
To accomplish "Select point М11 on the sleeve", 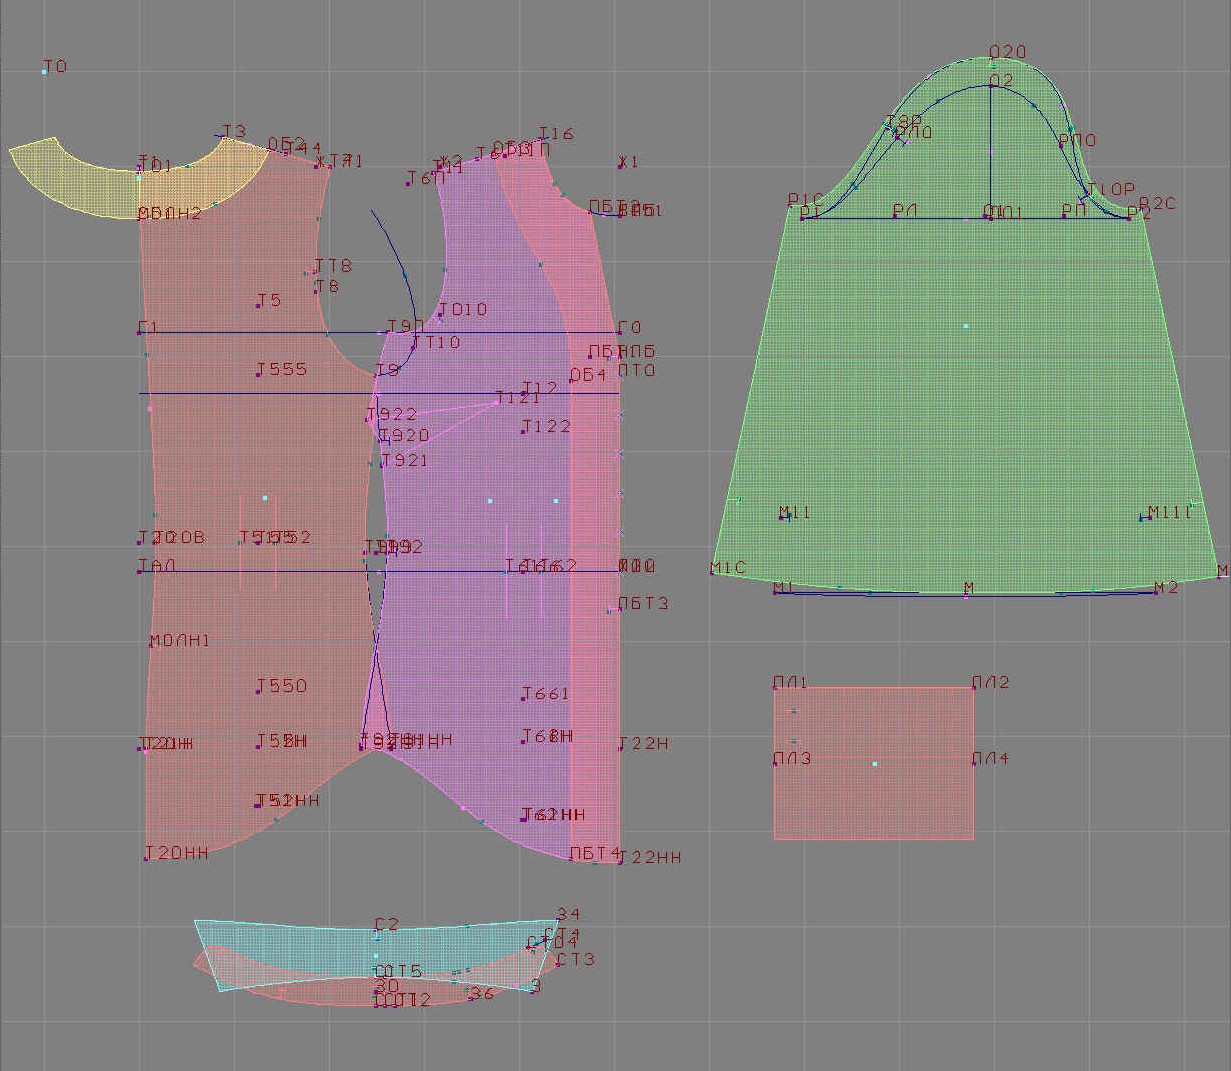I will 782,518.
